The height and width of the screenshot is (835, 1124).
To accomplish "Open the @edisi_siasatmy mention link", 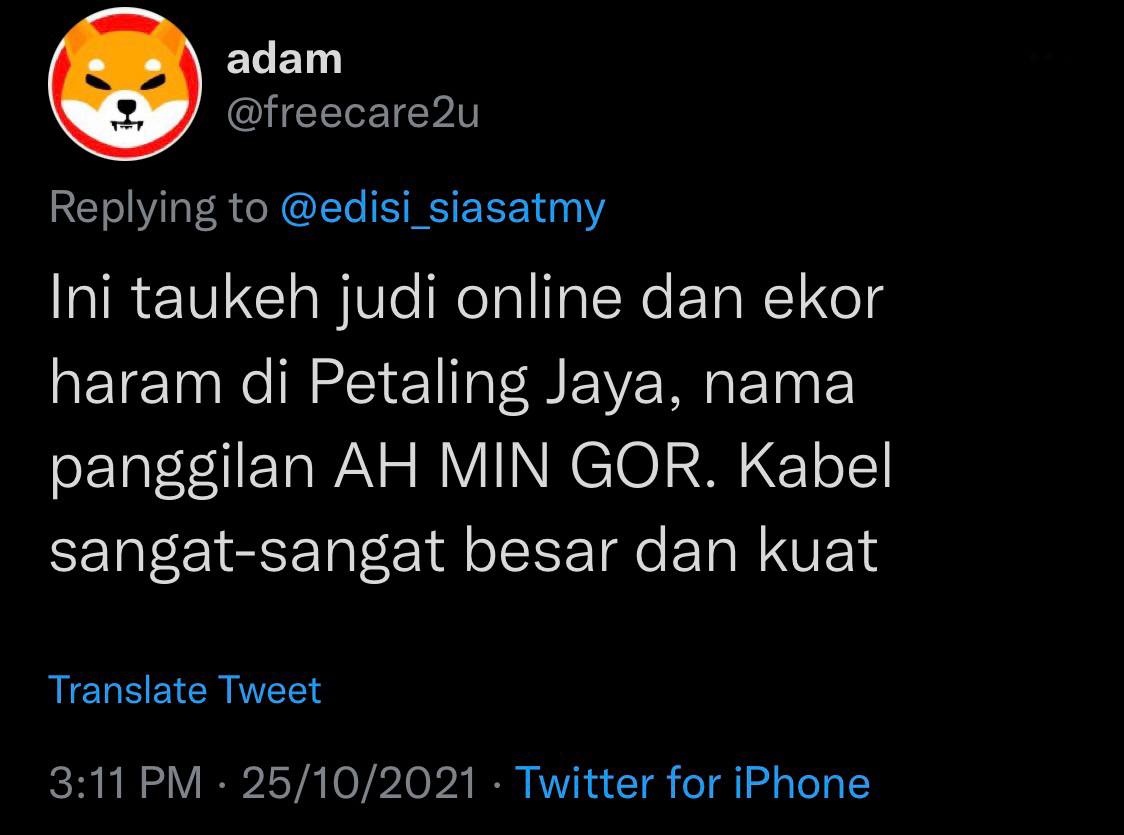I will point(443,209).
